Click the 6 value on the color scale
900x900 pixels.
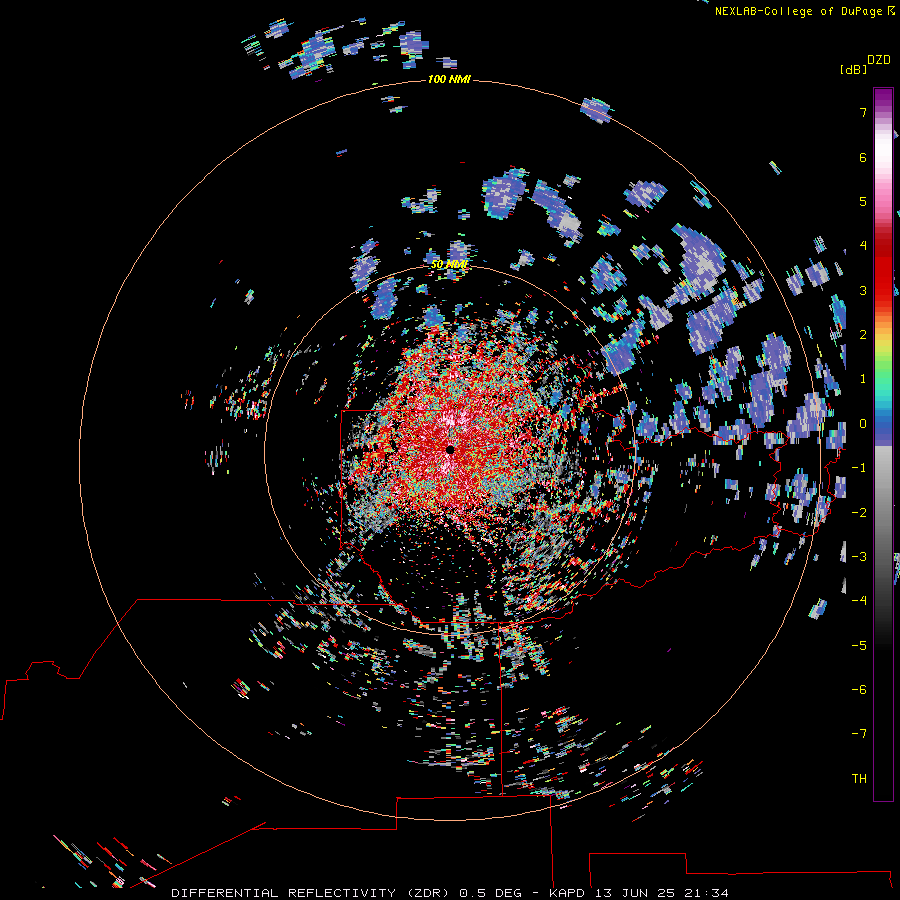[x=863, y=157]
